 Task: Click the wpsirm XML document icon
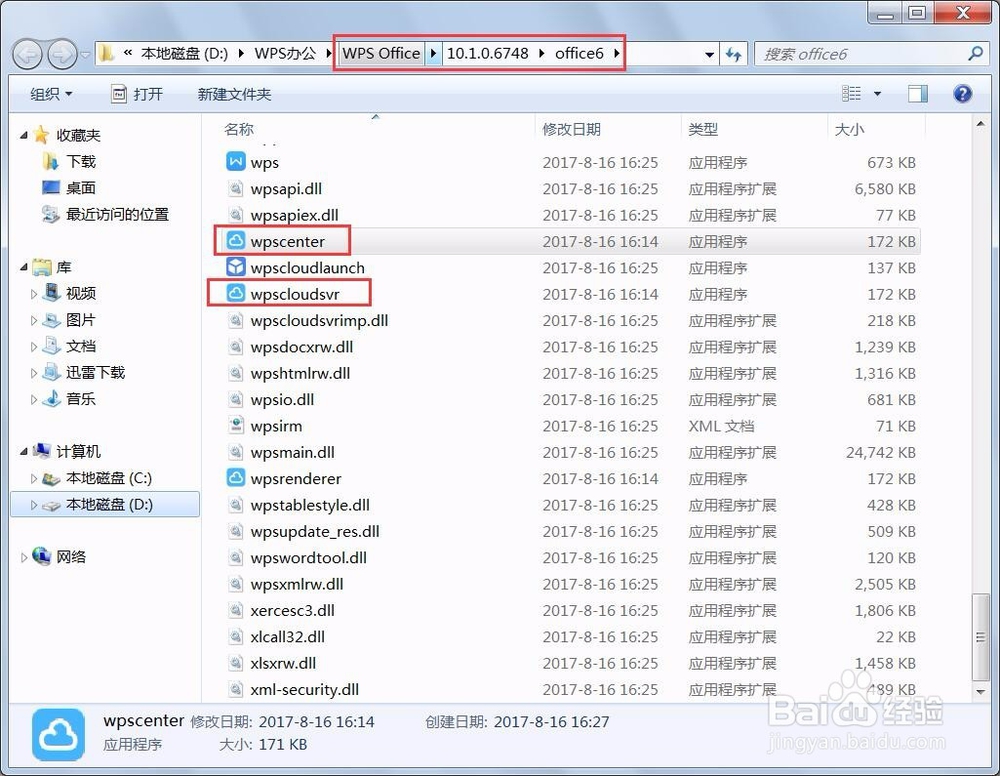235,425
